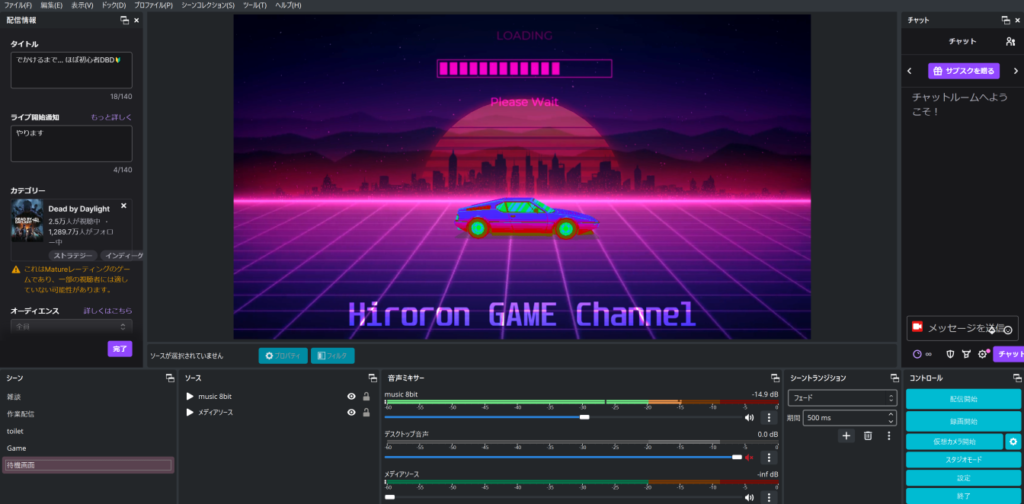Toggle lock on music 8bit source
1024x504 pixels.
coord(366,397)
